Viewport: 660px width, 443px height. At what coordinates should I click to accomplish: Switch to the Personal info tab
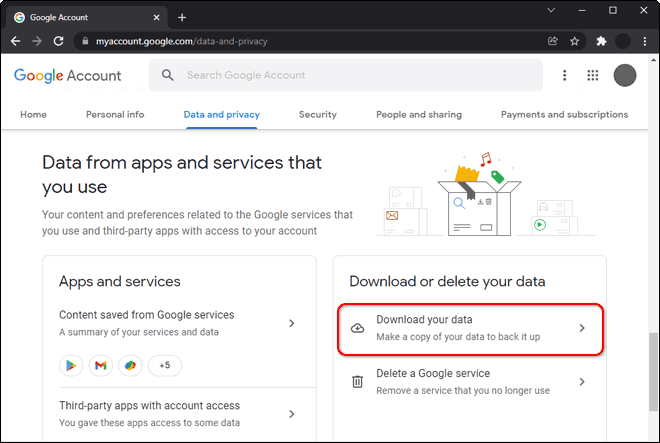point(115,115)
